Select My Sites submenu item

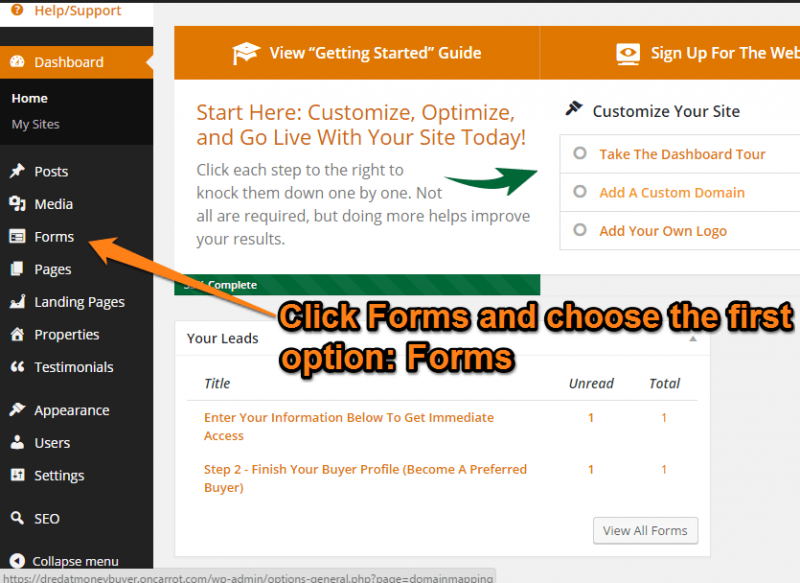click(35, 124)
